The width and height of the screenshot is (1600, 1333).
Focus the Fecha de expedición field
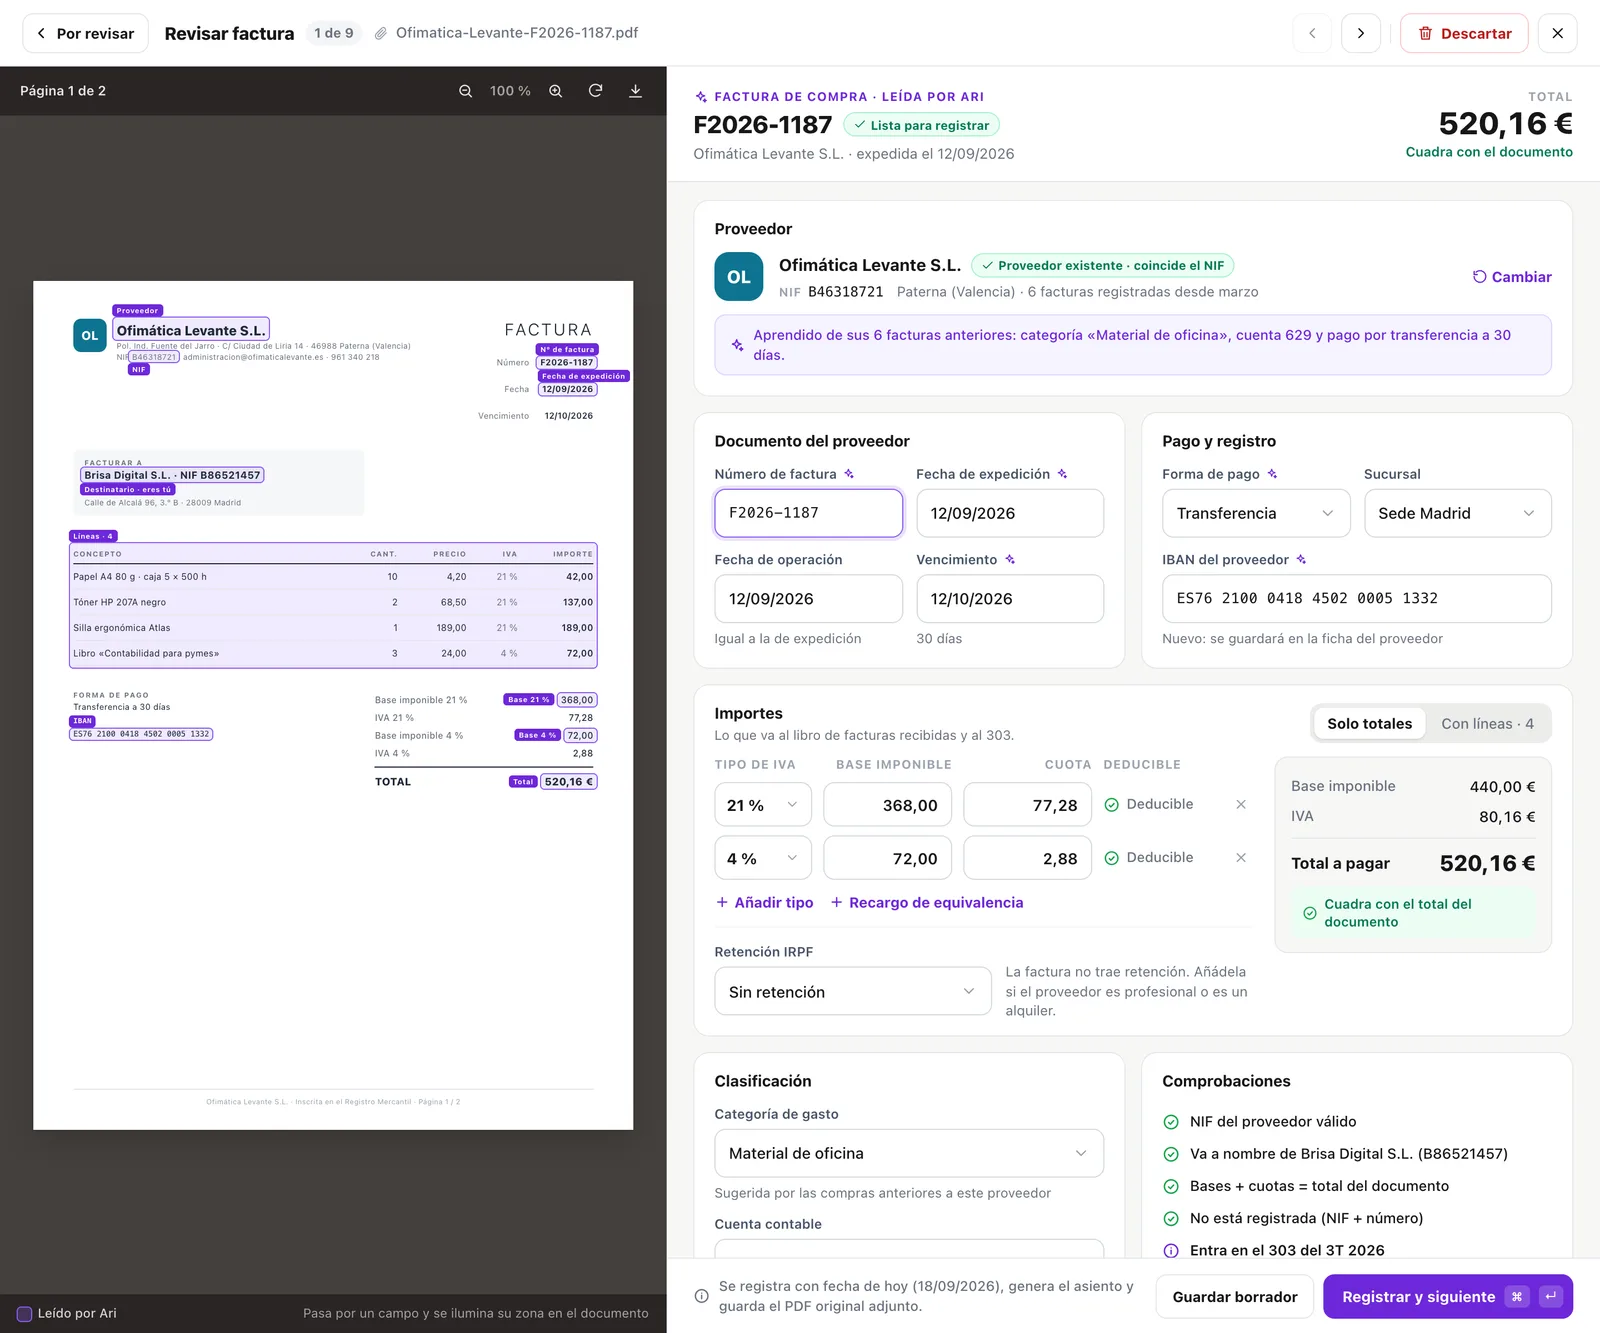click(1010, 513)
